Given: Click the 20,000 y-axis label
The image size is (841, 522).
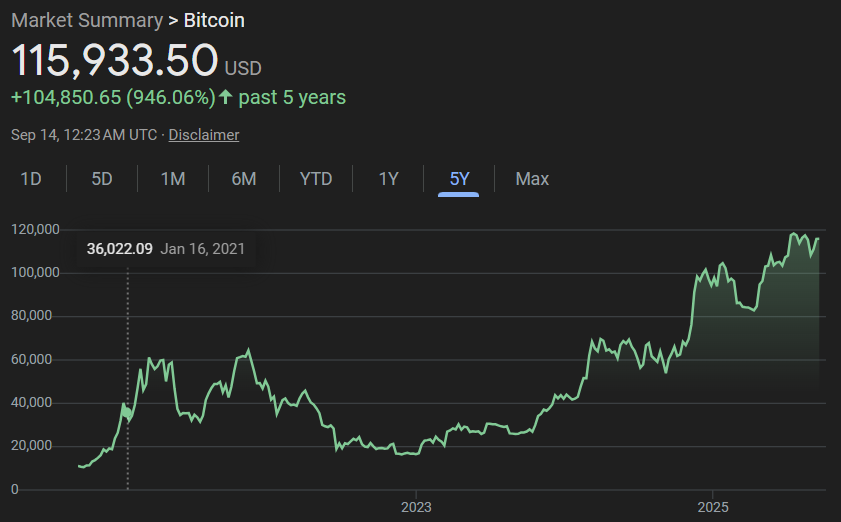Looking at the screenshot, I should 32,446.
